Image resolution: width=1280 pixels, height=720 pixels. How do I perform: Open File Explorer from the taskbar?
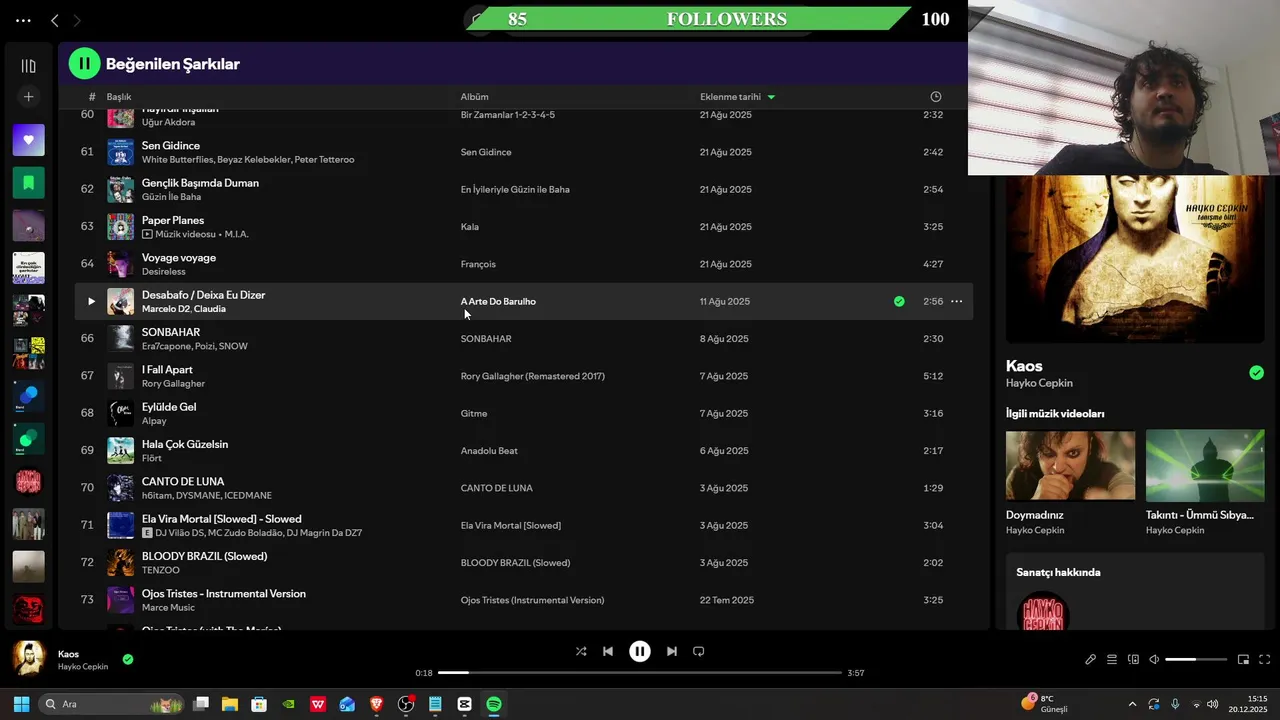tap(230, 704)
